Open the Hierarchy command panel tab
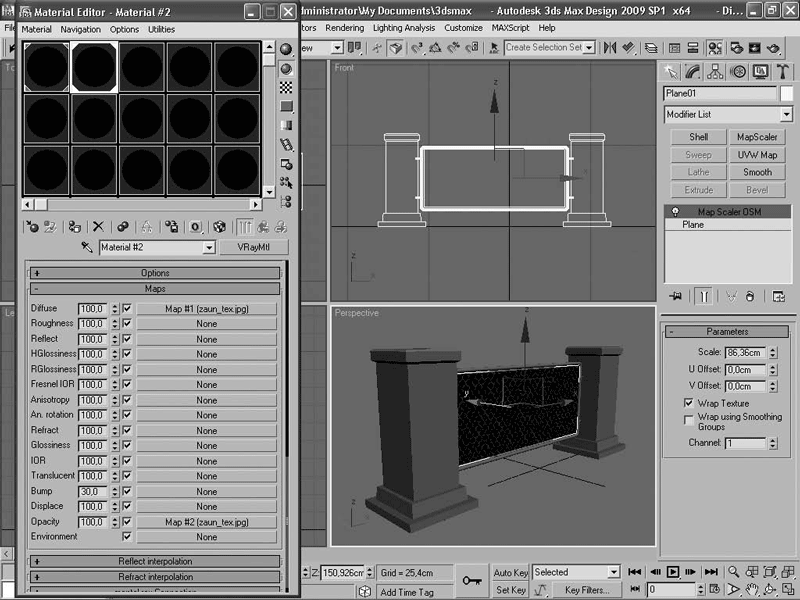The height and width of the screenshot is (600, 800). click(716, 71)
